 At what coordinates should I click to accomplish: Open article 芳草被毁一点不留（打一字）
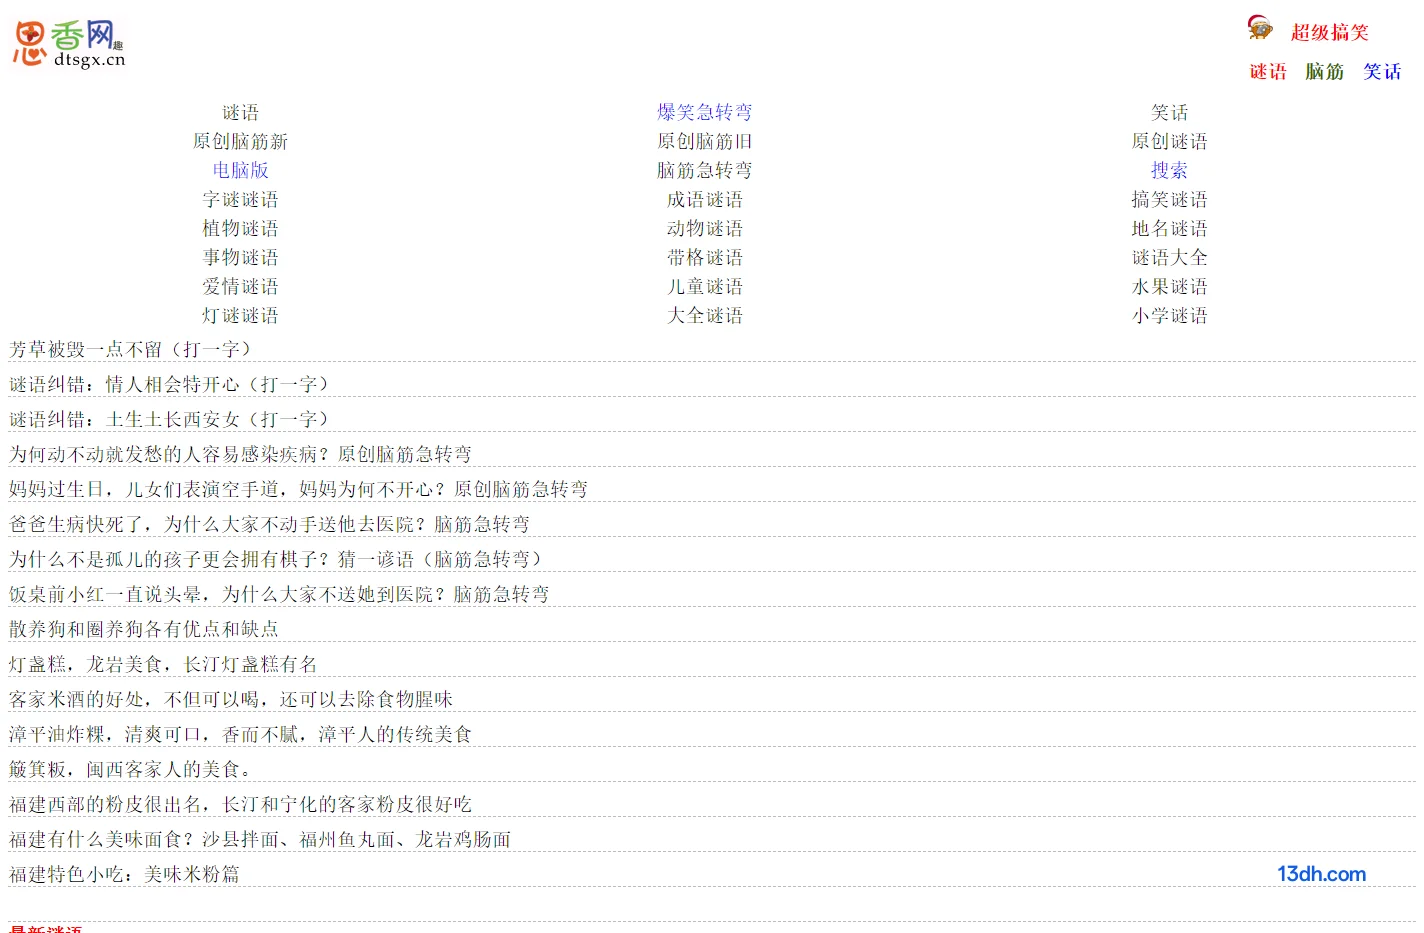133,350
